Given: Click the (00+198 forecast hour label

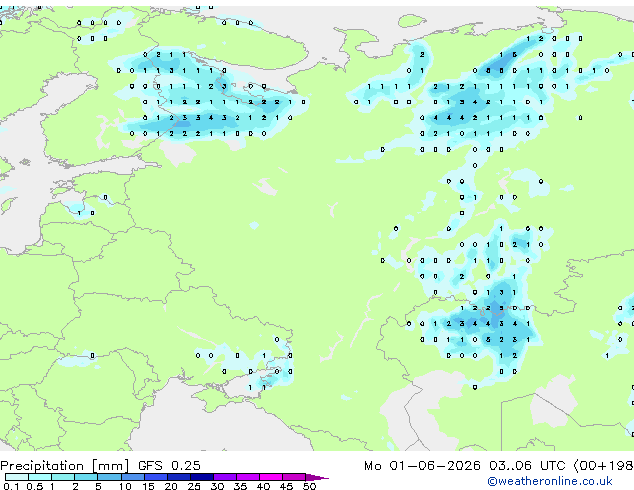Looking at the screenshot, I should 603,466.
